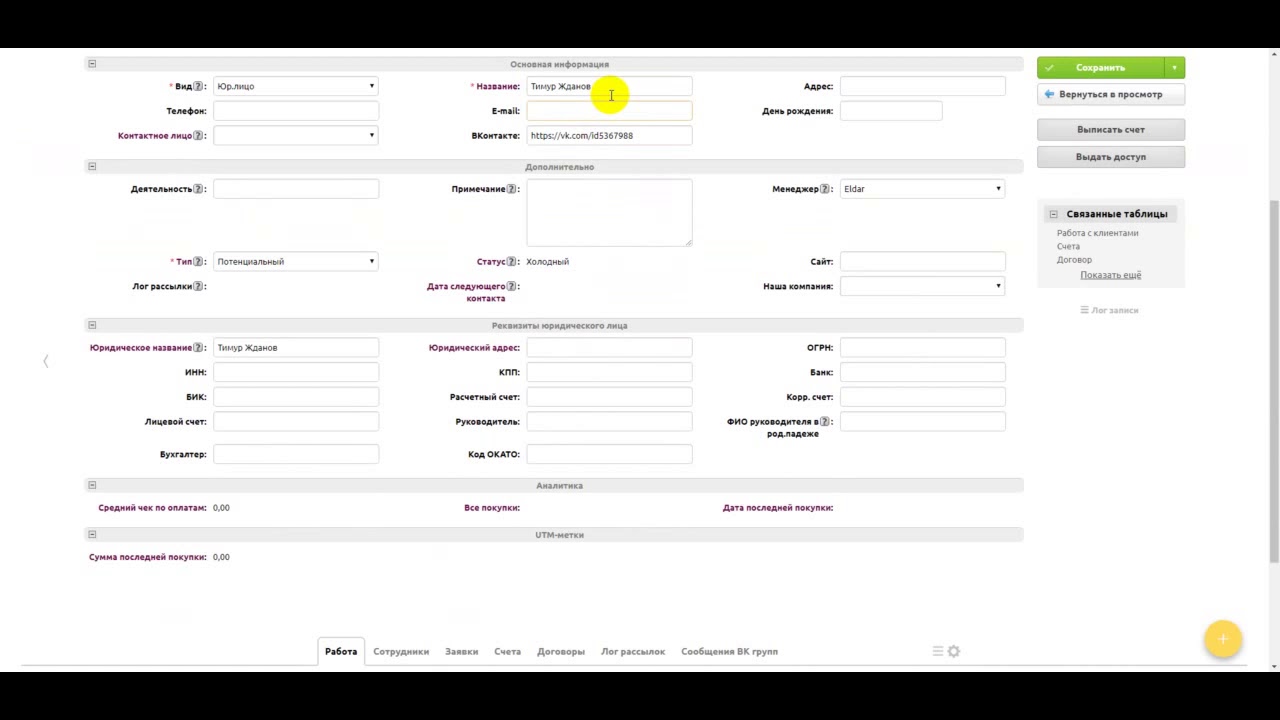This screenshot has height=720, width=1280.
Task: Click Вернуться в просмотр button
Action: pyautogui.click(x=1111, y=94)
